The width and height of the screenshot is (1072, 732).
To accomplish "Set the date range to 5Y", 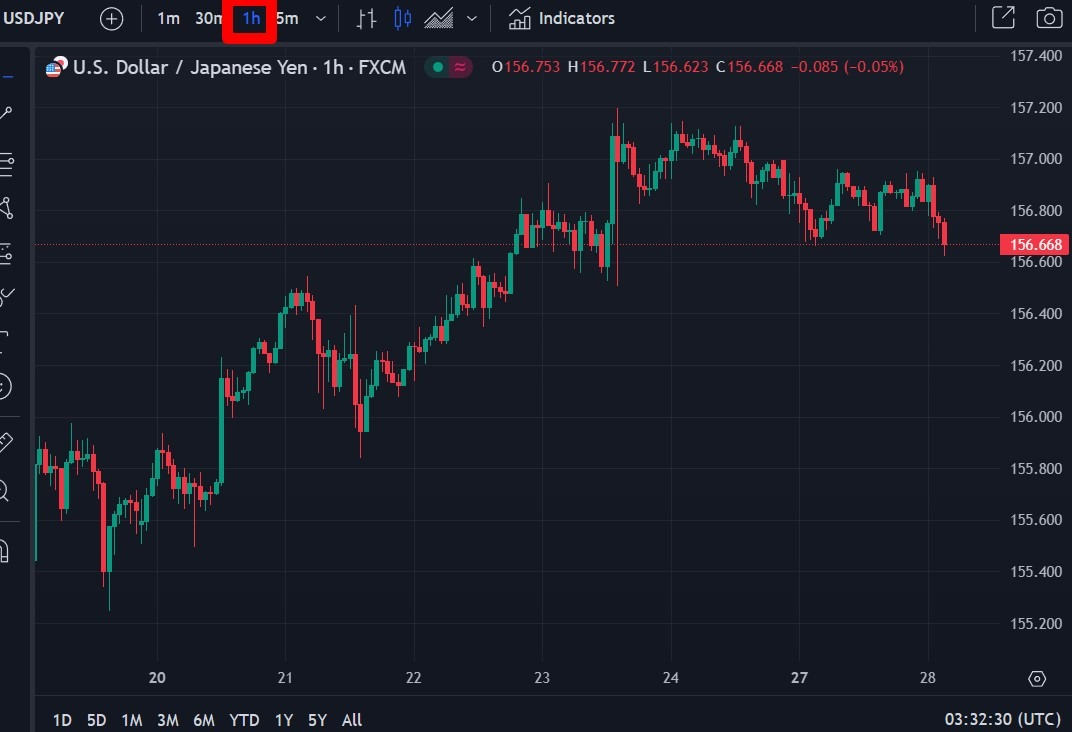I will [317, 720].
